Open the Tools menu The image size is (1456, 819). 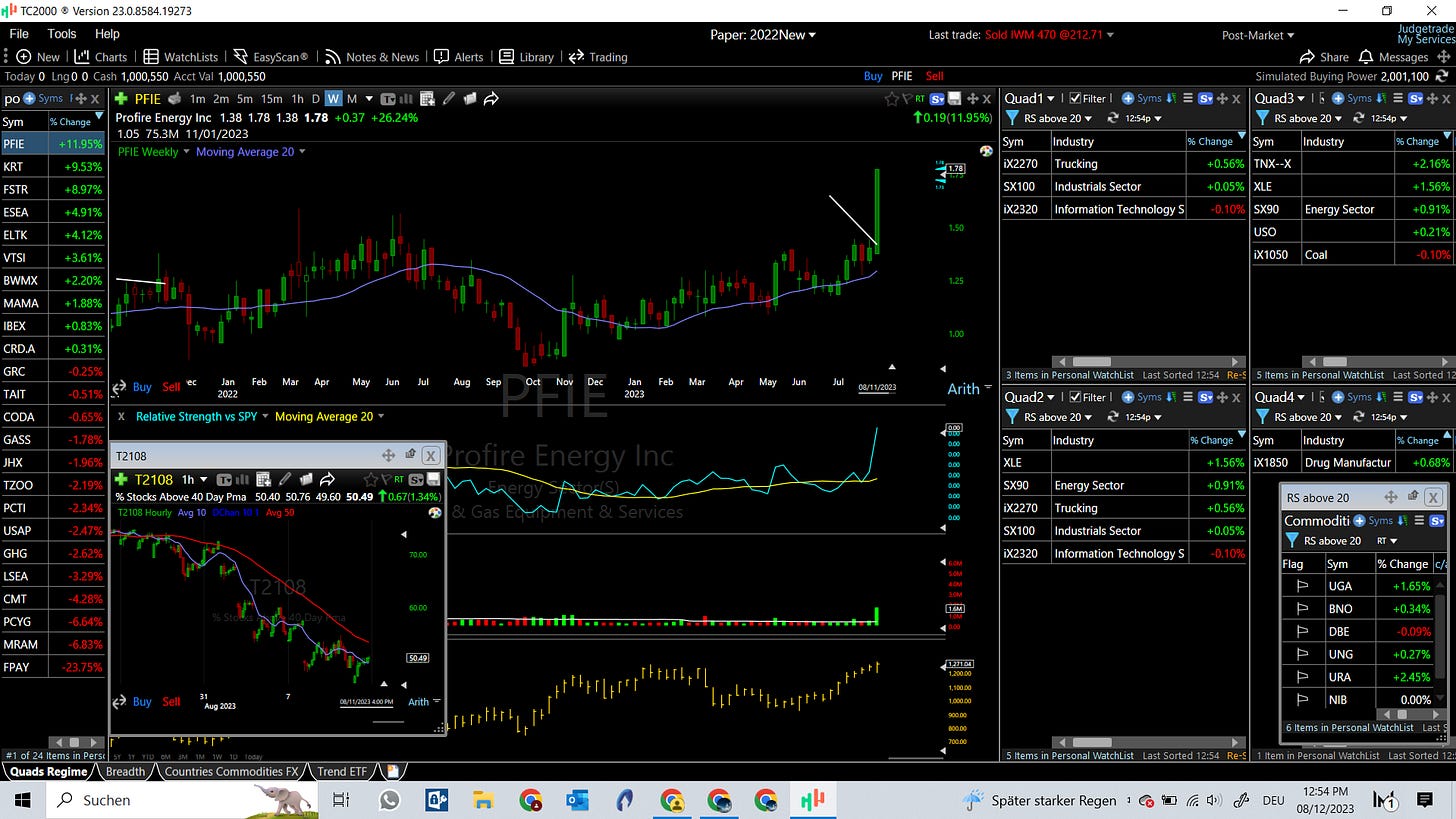(61, 34)
